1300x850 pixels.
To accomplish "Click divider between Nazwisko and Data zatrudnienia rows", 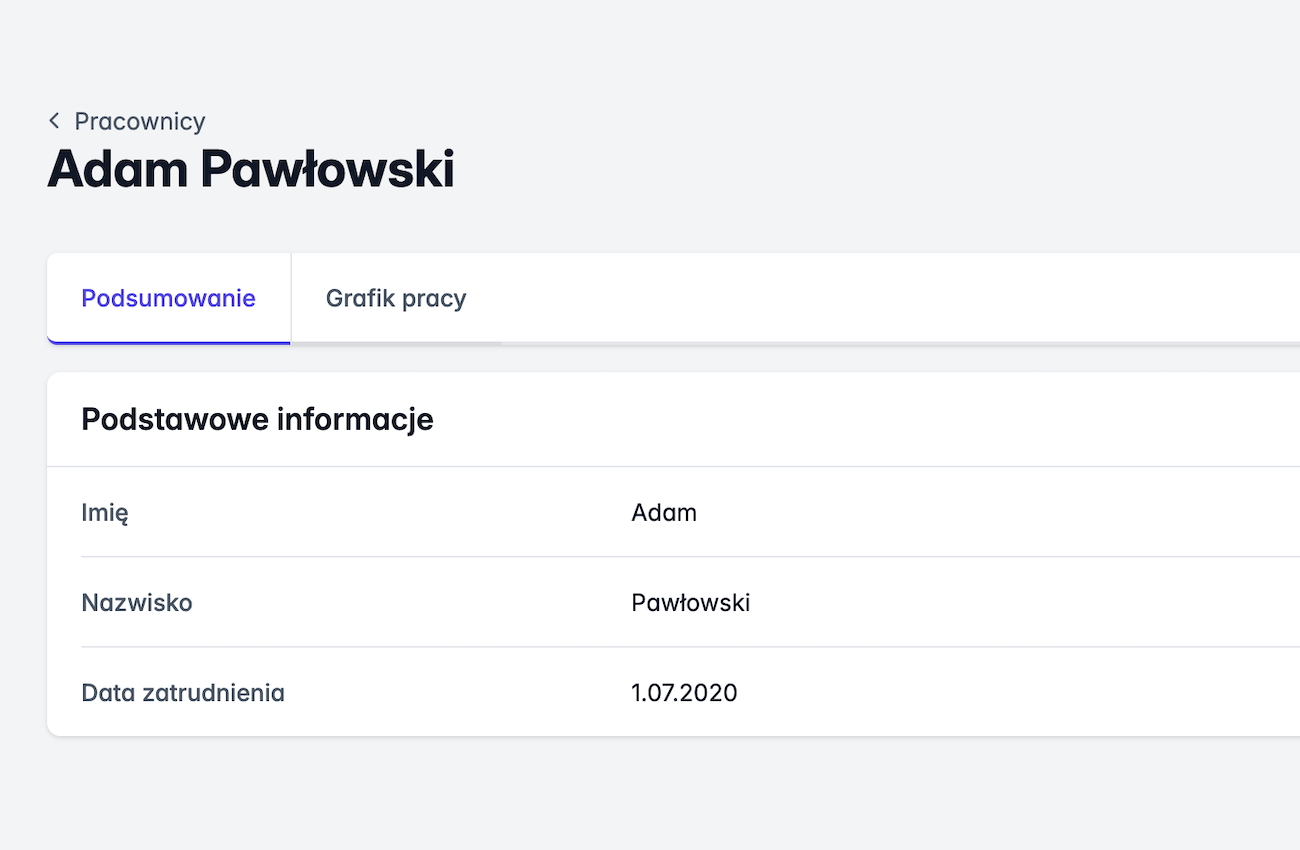I will coord(600,647).
